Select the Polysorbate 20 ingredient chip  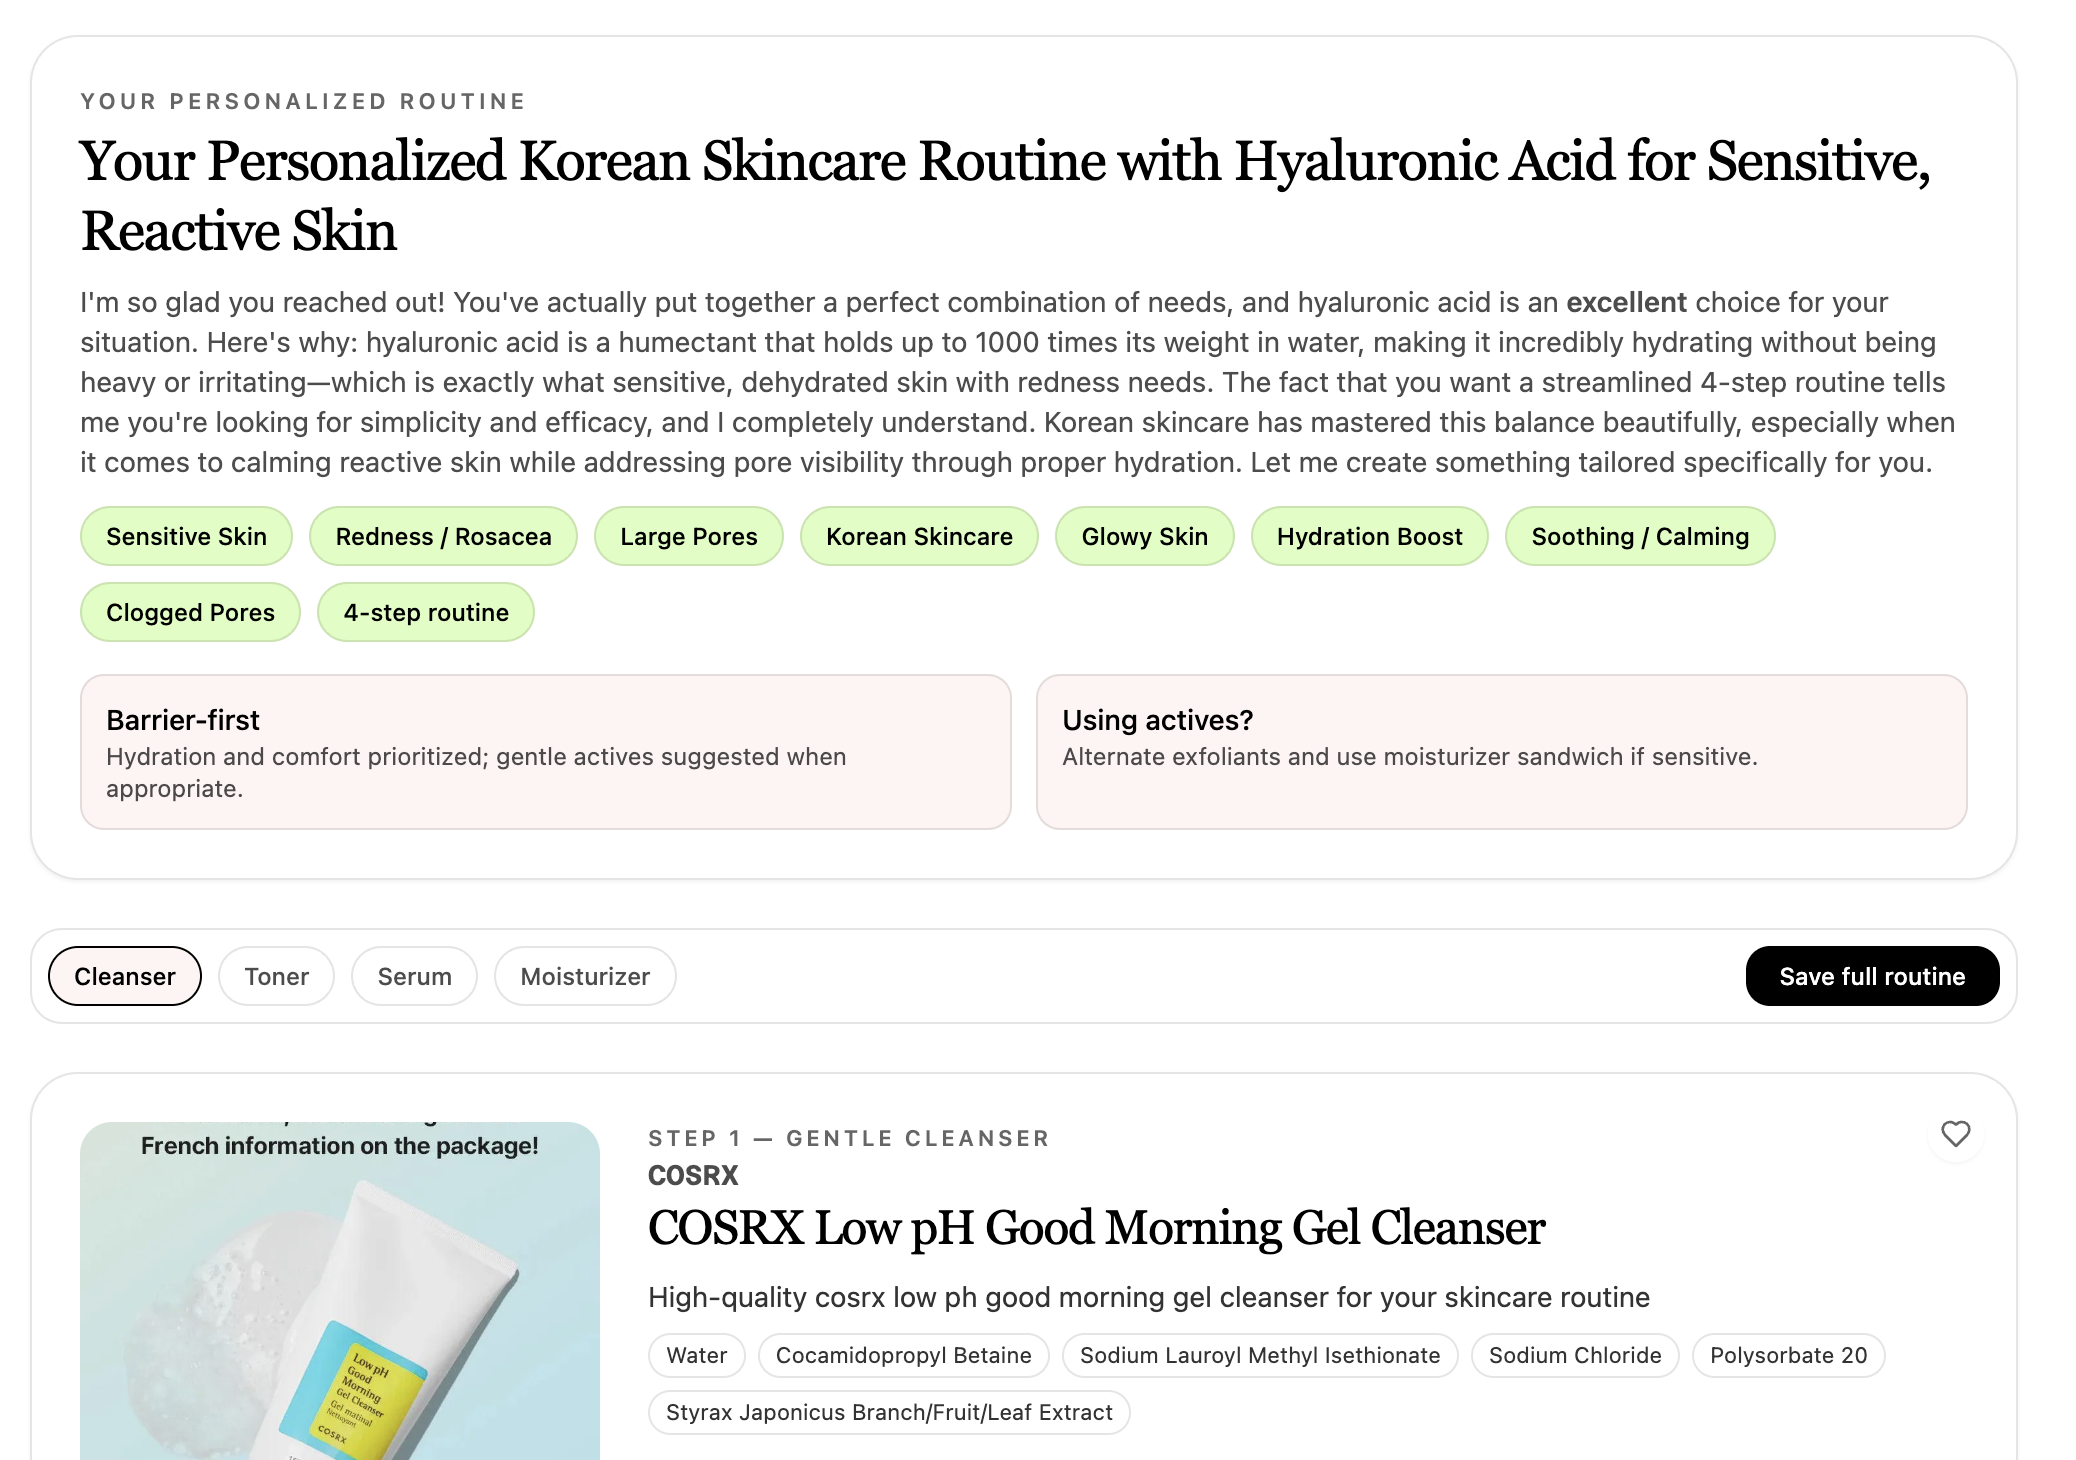1788,1355
